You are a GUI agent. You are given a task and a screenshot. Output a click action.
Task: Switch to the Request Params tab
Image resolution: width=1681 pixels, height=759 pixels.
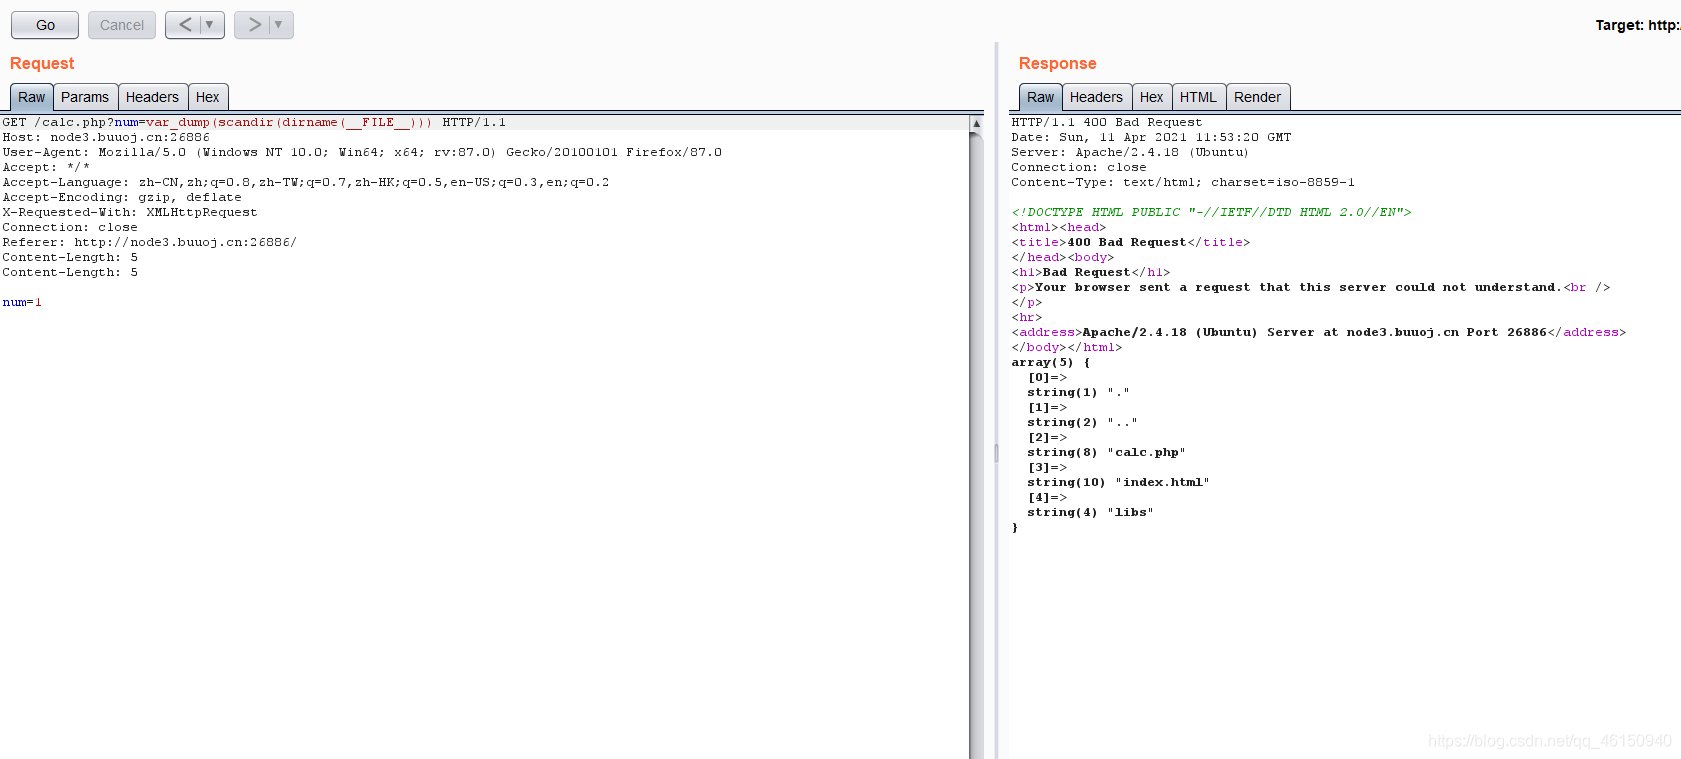[x=85, y=97]
